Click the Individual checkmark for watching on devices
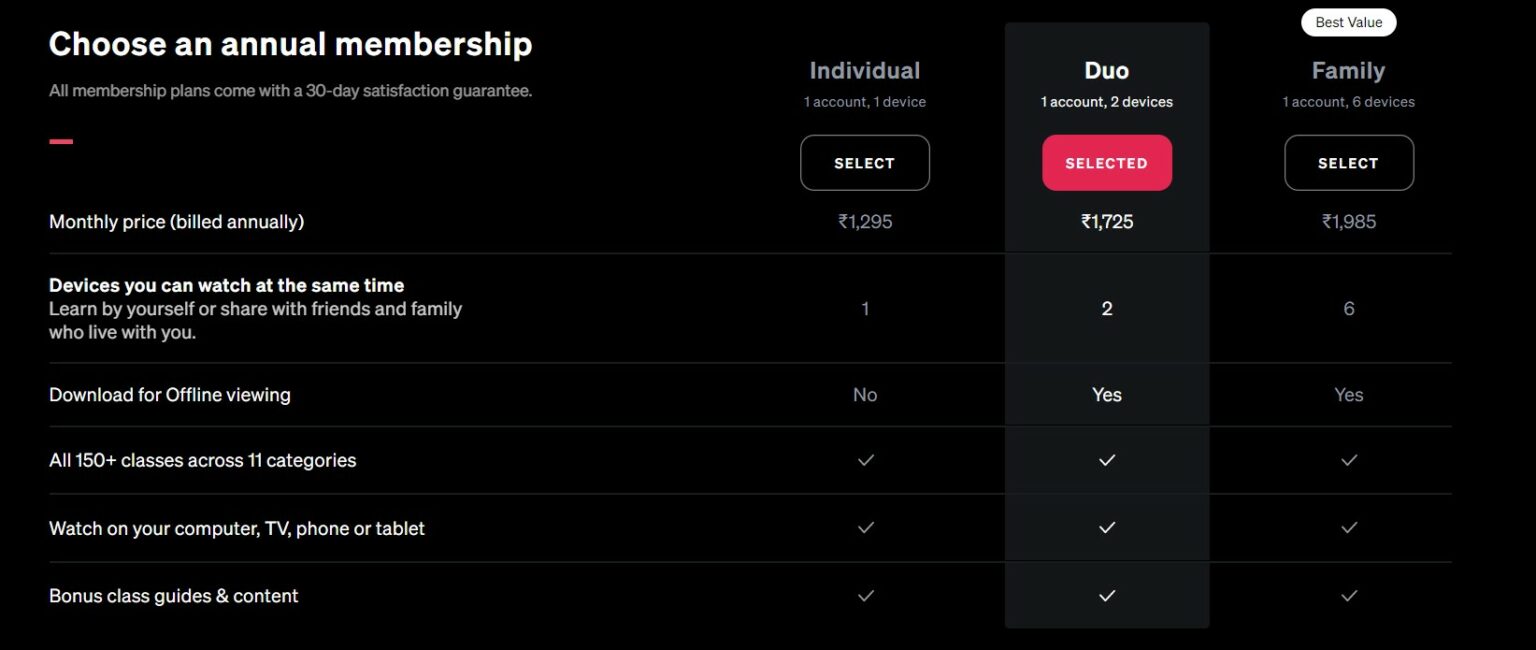This screenshot has width=1536, height=650. pyautogui.click(x=865, y=528)
